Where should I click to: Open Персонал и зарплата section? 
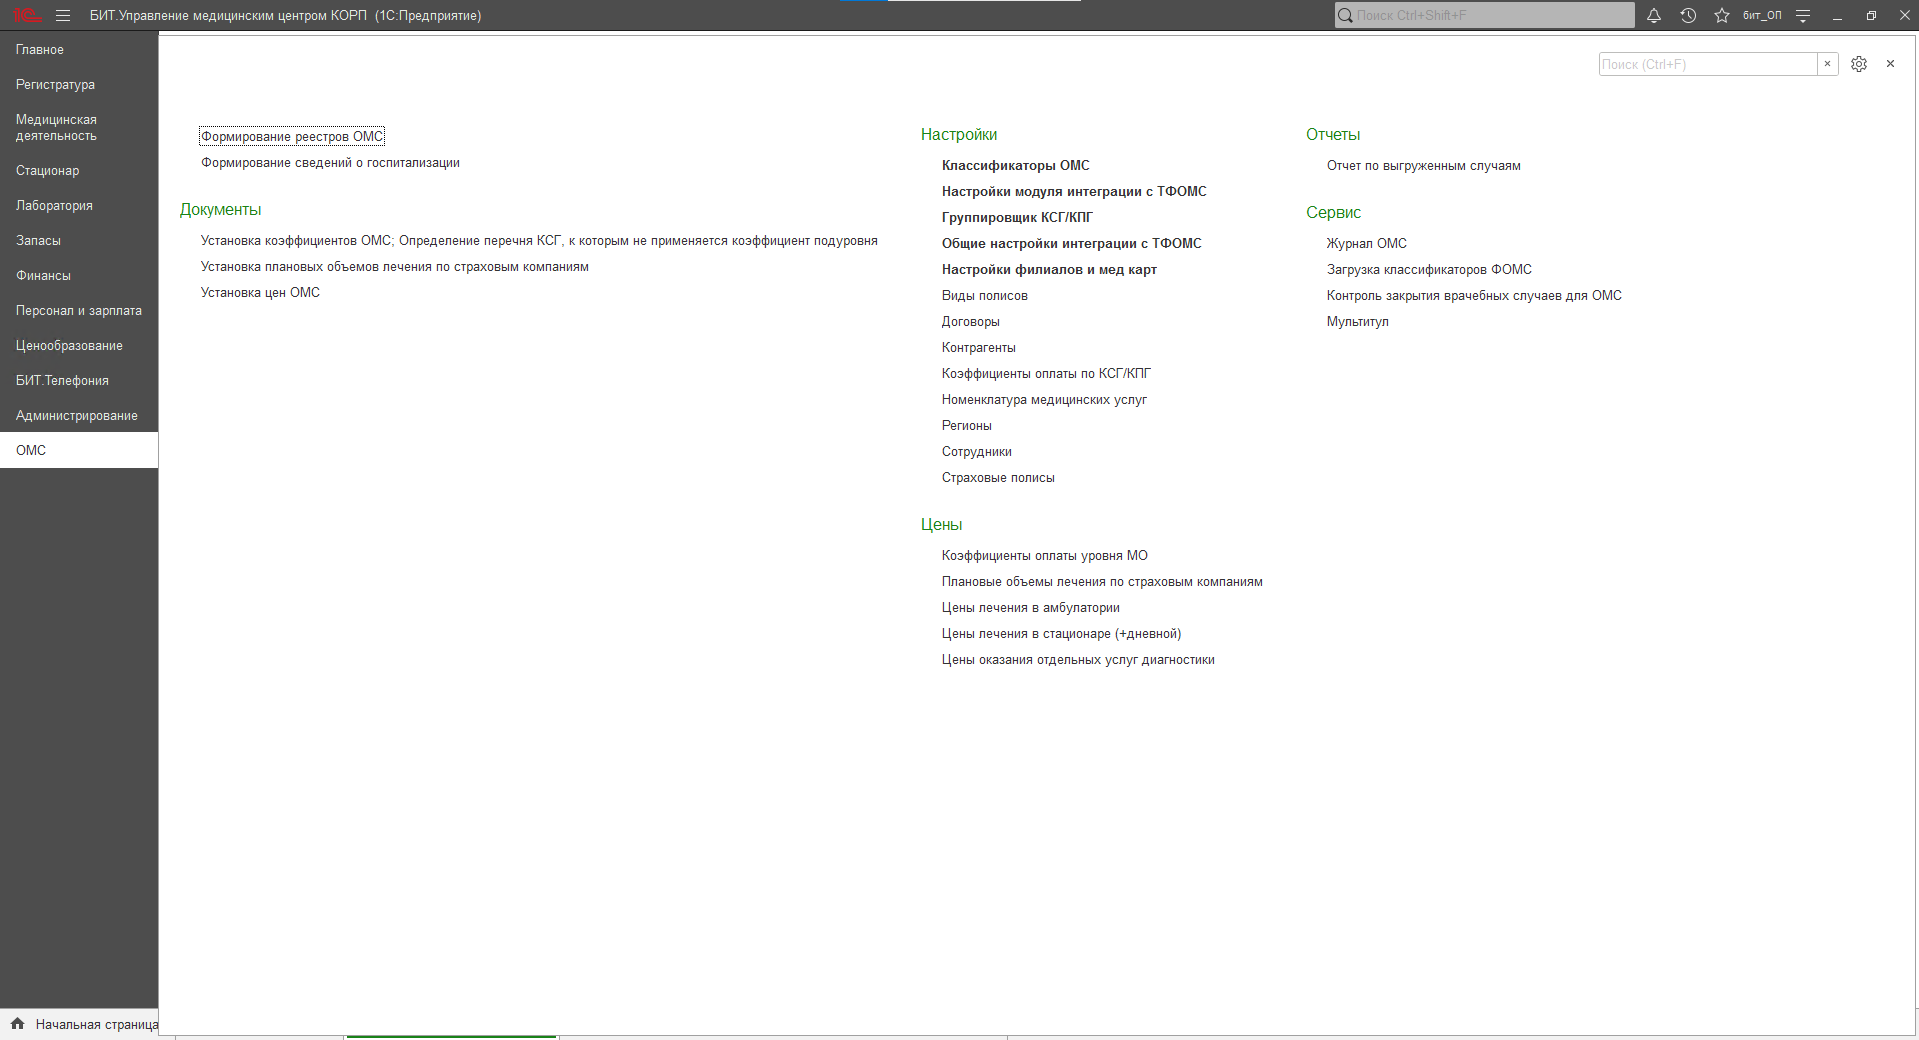tap(79, 310)
